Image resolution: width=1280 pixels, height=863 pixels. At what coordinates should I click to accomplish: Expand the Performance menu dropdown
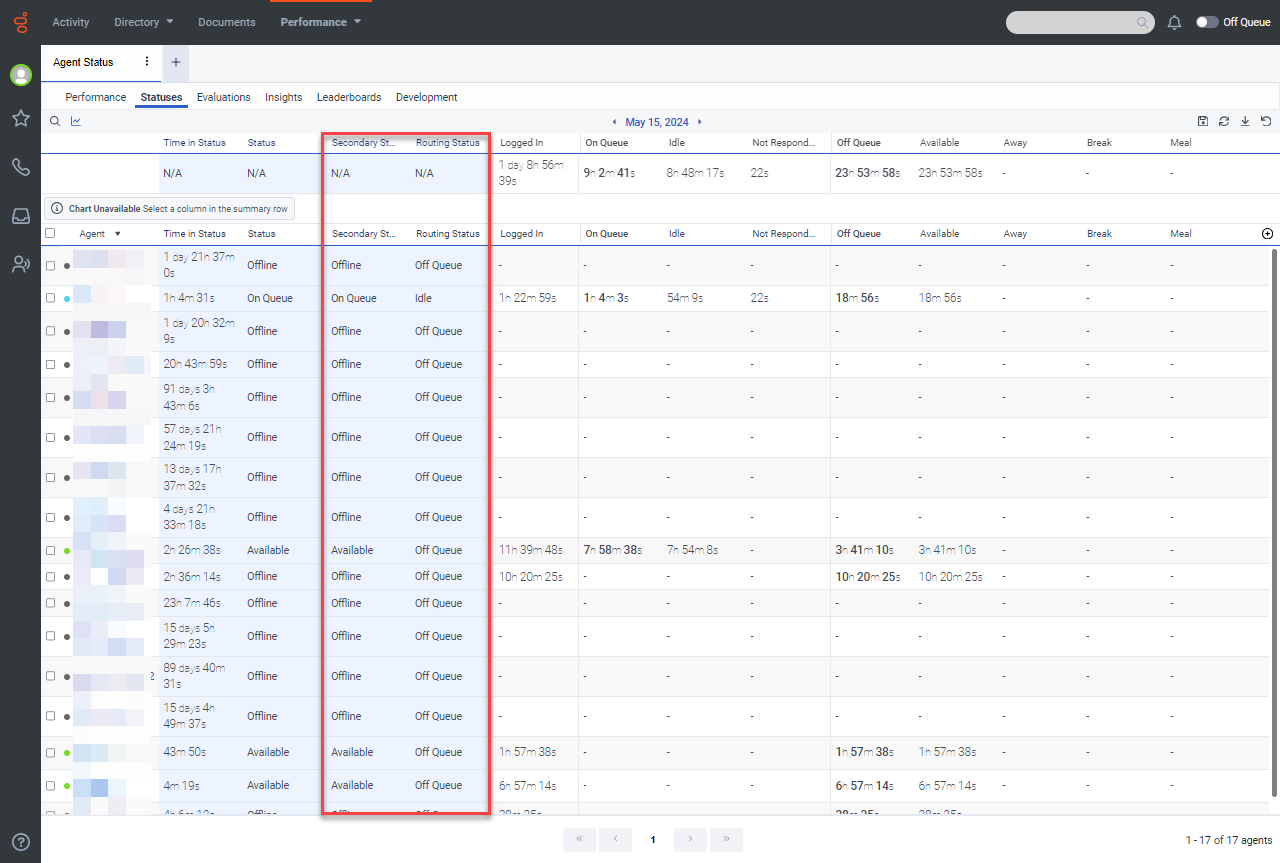[x=320, y=22]
